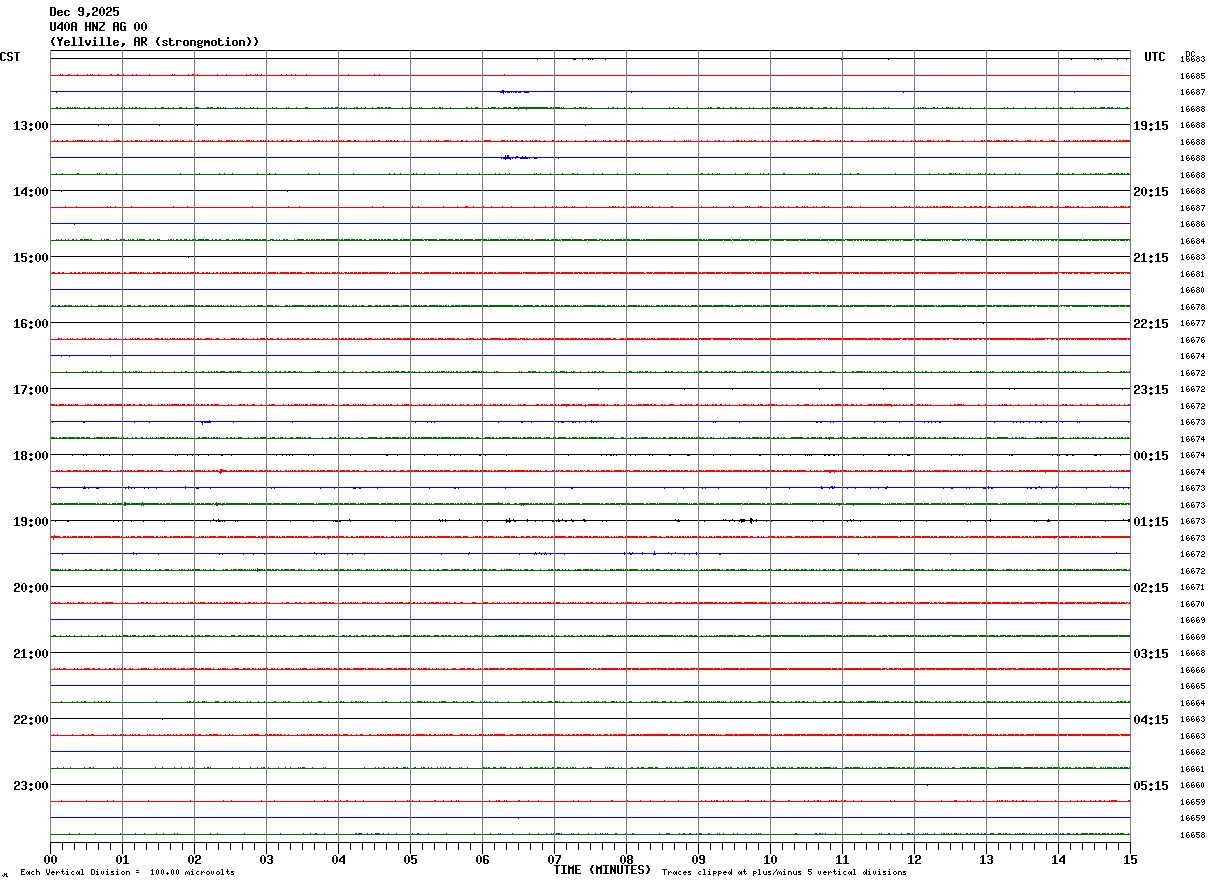Select the 15:00 CST time label

click(31, 258)
